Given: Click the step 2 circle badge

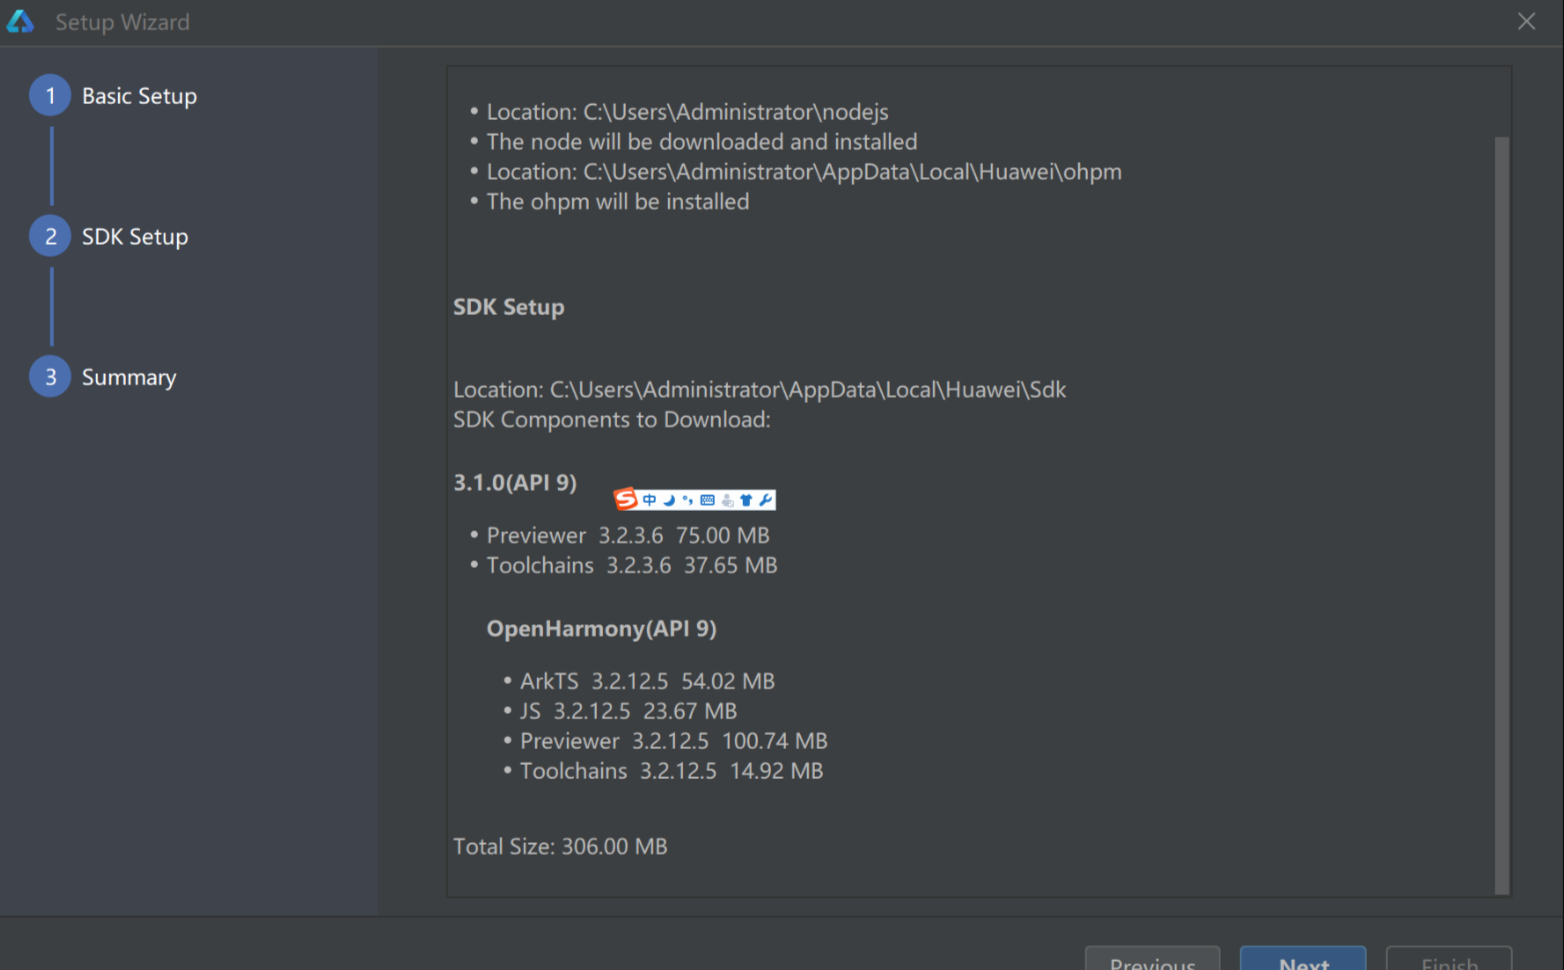Looking at the screenshot, I should click(50, 237).
